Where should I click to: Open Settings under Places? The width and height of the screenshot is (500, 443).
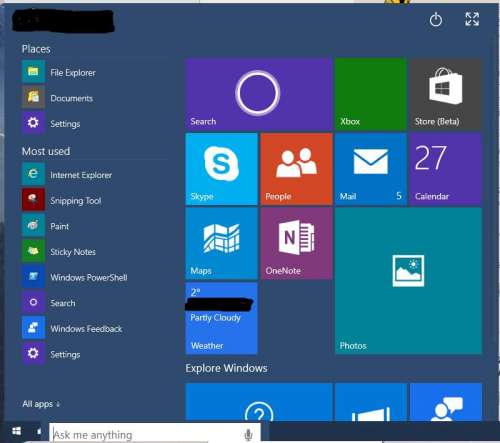[x=51, y=123]
